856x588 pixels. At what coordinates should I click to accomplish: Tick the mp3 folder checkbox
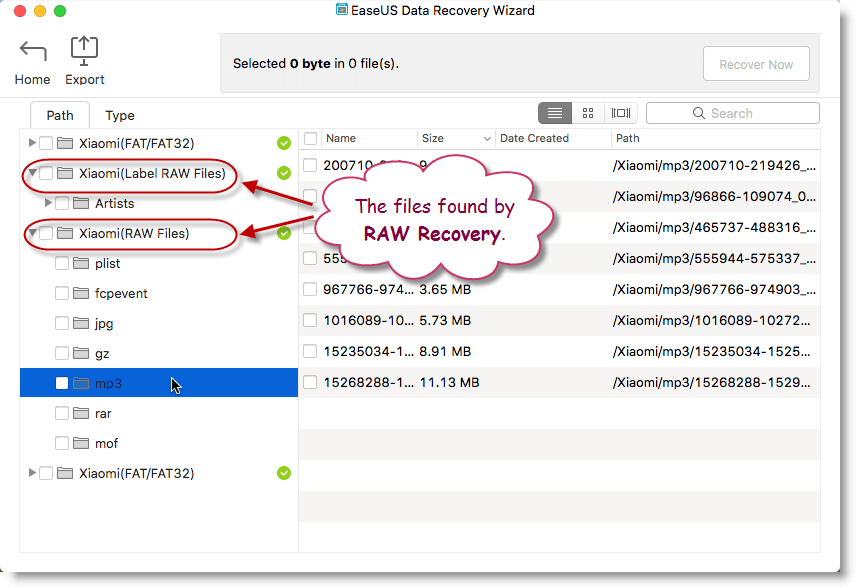[x=62, y=383]
